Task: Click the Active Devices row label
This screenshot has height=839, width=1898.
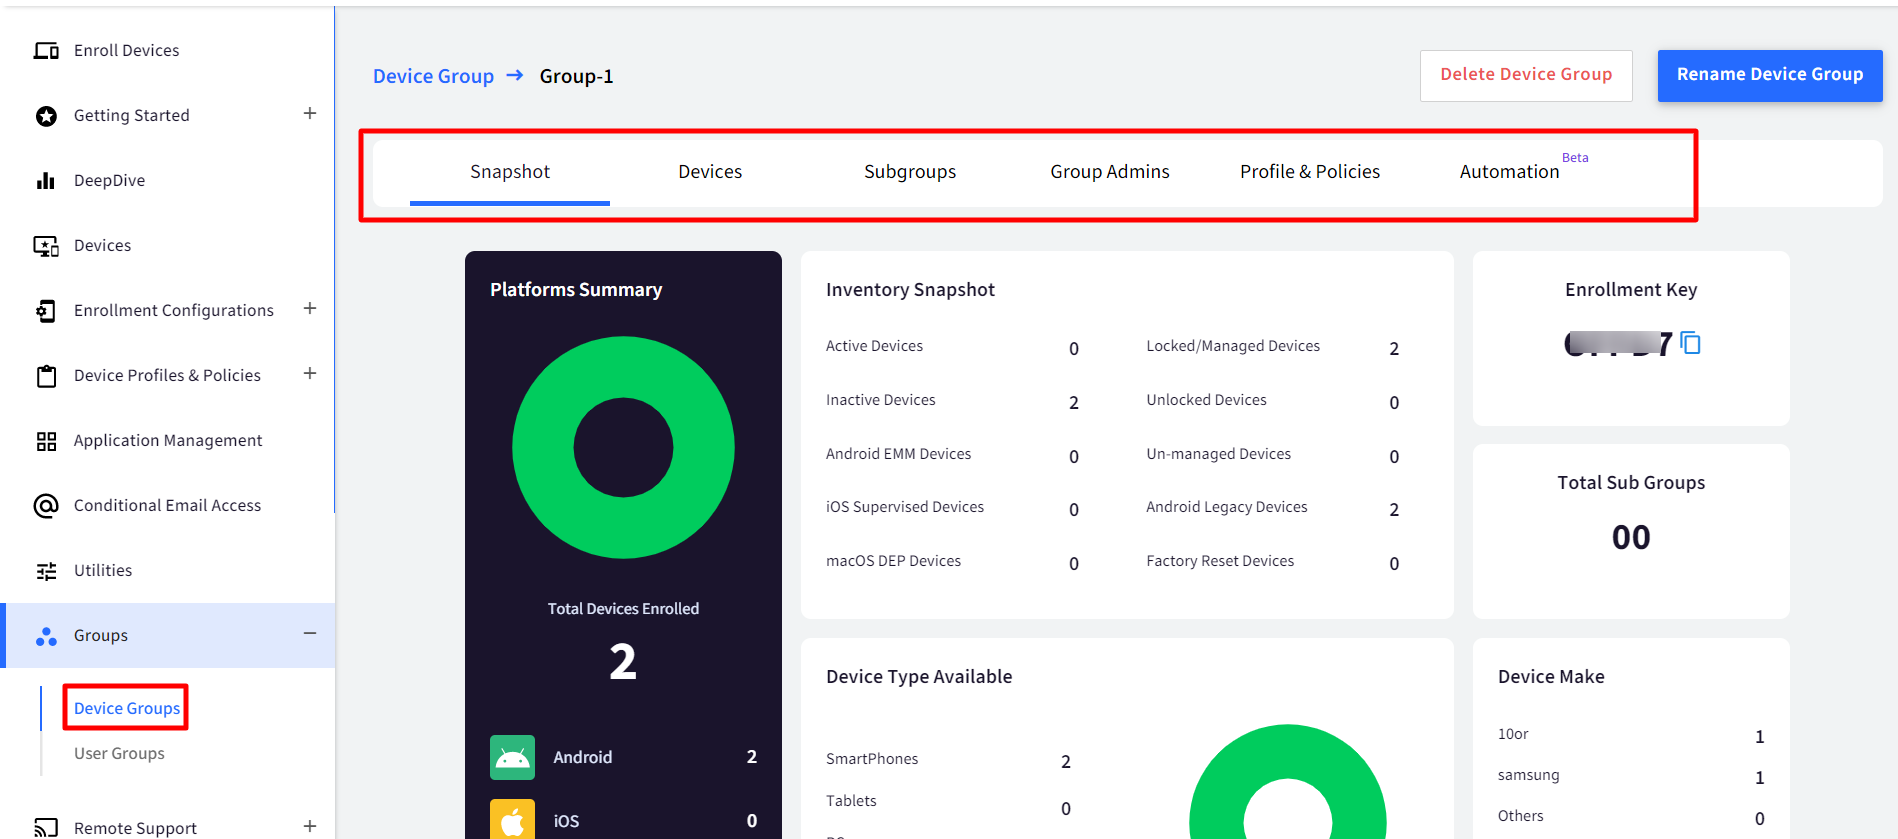Action: (x=874, y=346)
